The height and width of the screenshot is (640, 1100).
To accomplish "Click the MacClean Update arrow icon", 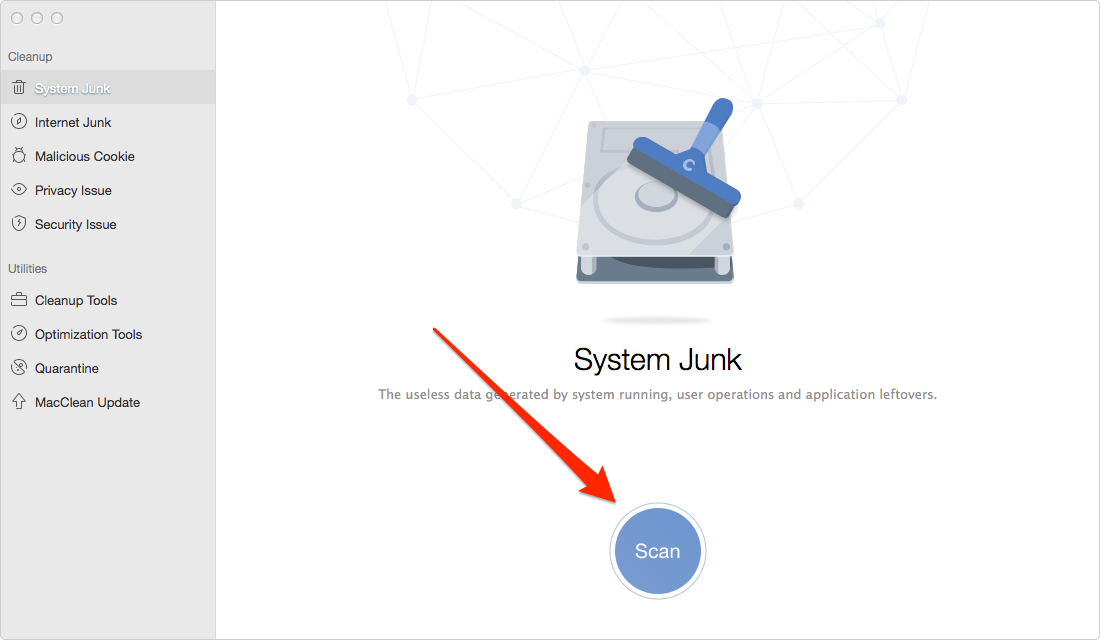I will (x=19, y=401).
